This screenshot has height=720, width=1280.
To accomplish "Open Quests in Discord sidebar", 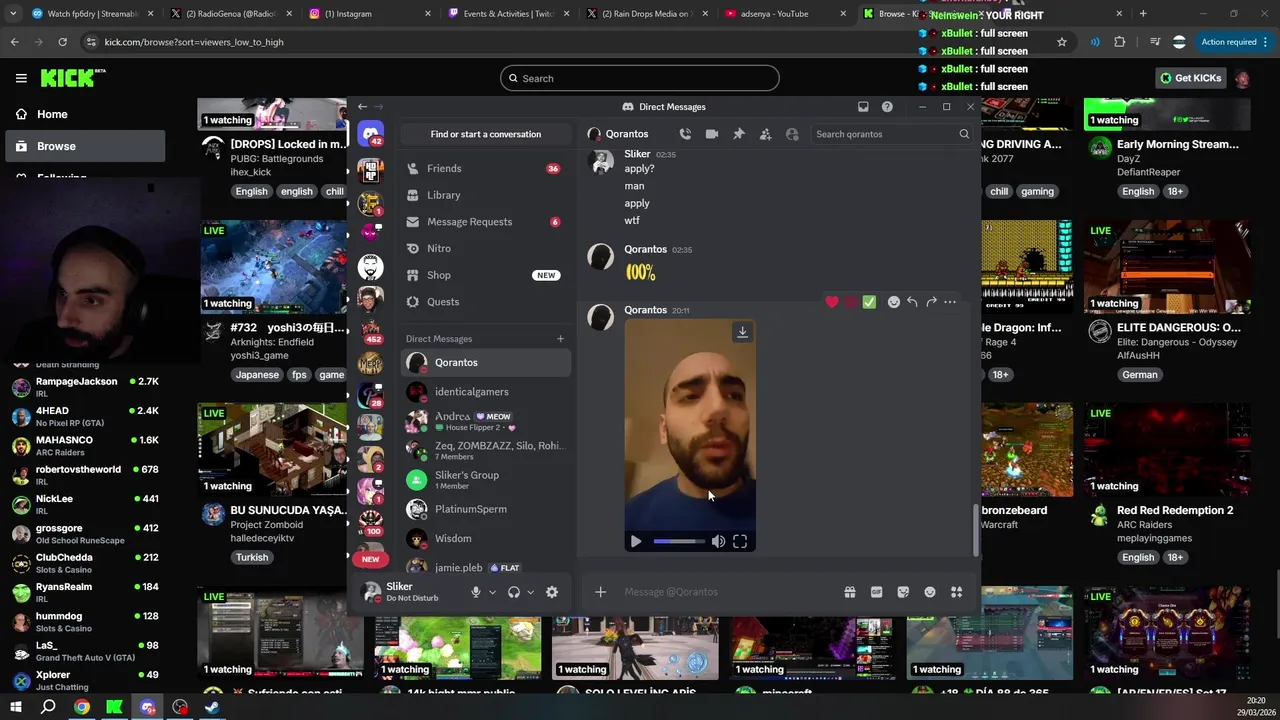I will tap(485, 302).
